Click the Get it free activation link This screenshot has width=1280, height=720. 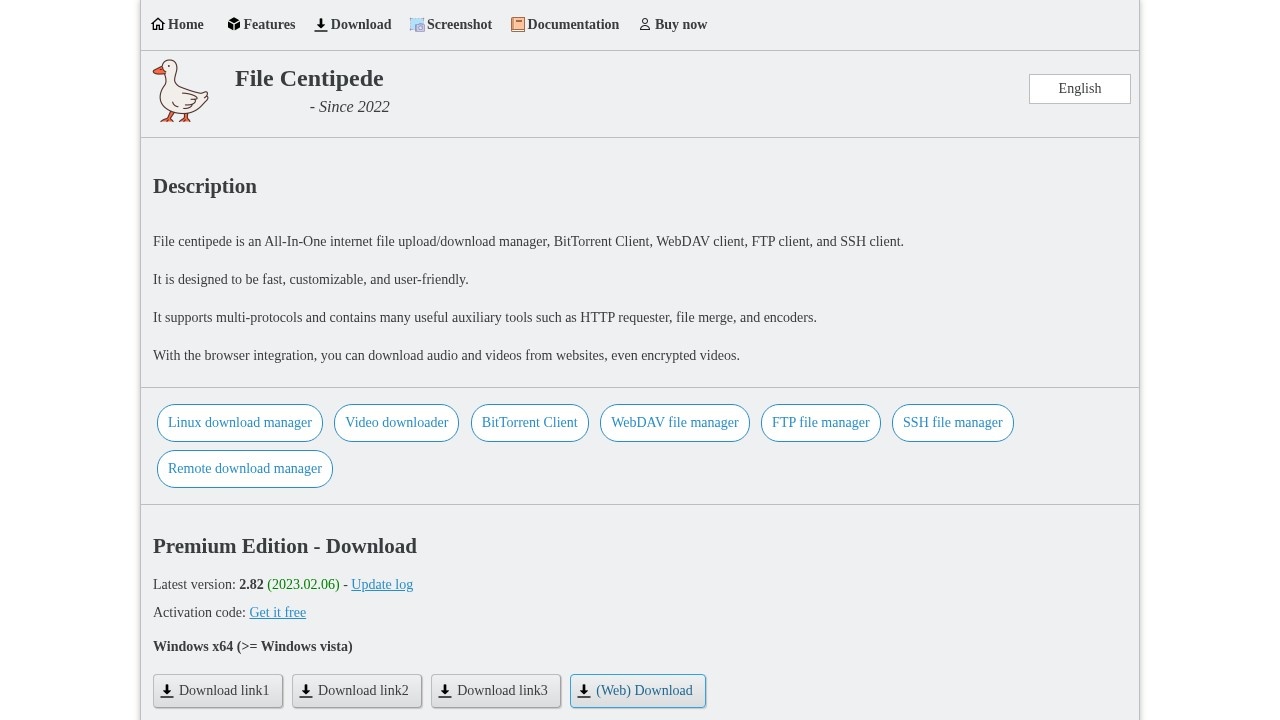277,613
